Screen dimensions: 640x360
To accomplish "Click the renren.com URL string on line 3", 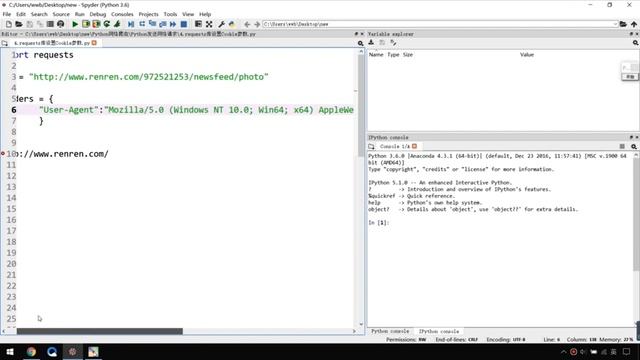I will [149, 77].
